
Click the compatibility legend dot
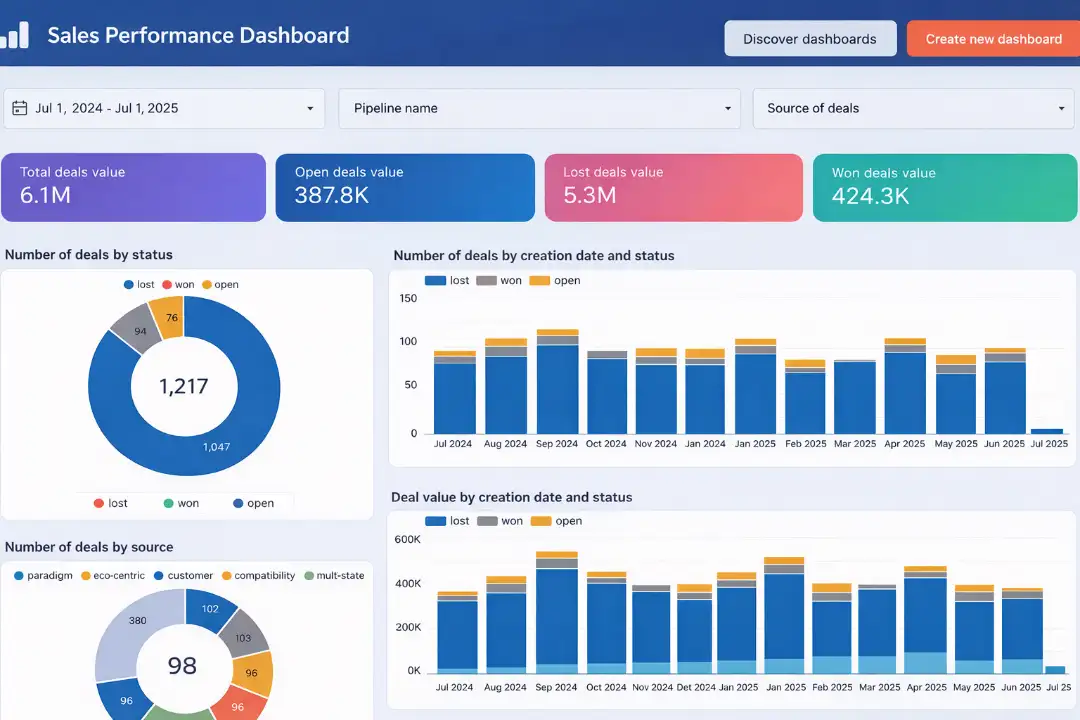226,575
